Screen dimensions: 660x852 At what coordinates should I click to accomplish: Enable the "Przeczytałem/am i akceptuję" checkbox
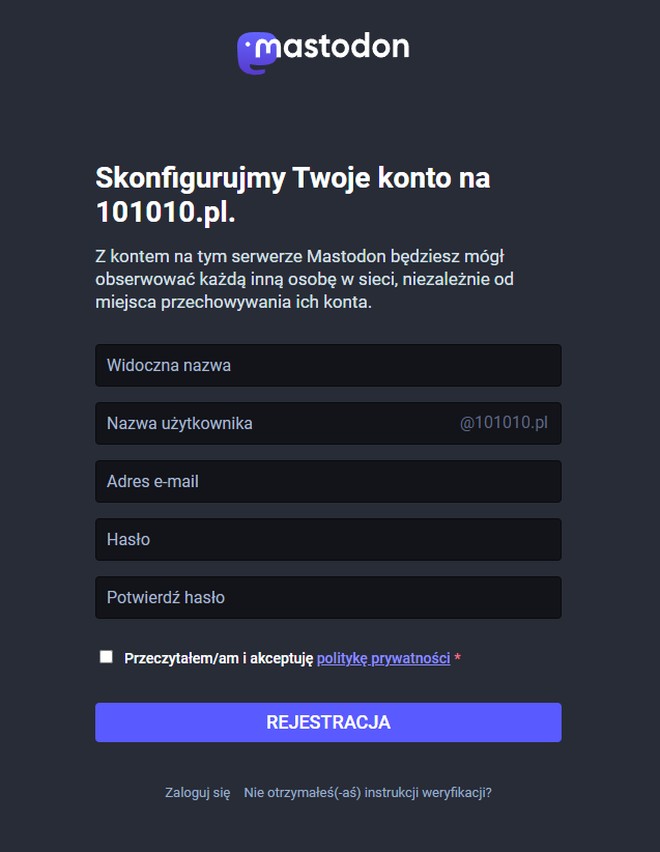106,657
